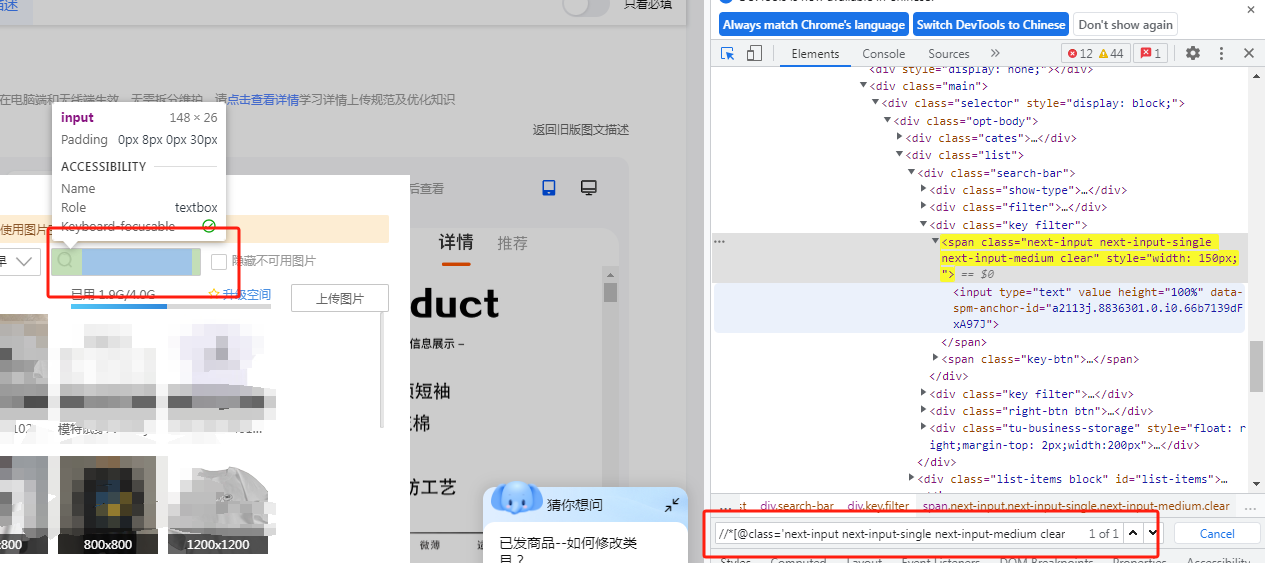Select the 1200x1200 image thumbnail
Screen dimensions: 1265x563
(216, 506)
